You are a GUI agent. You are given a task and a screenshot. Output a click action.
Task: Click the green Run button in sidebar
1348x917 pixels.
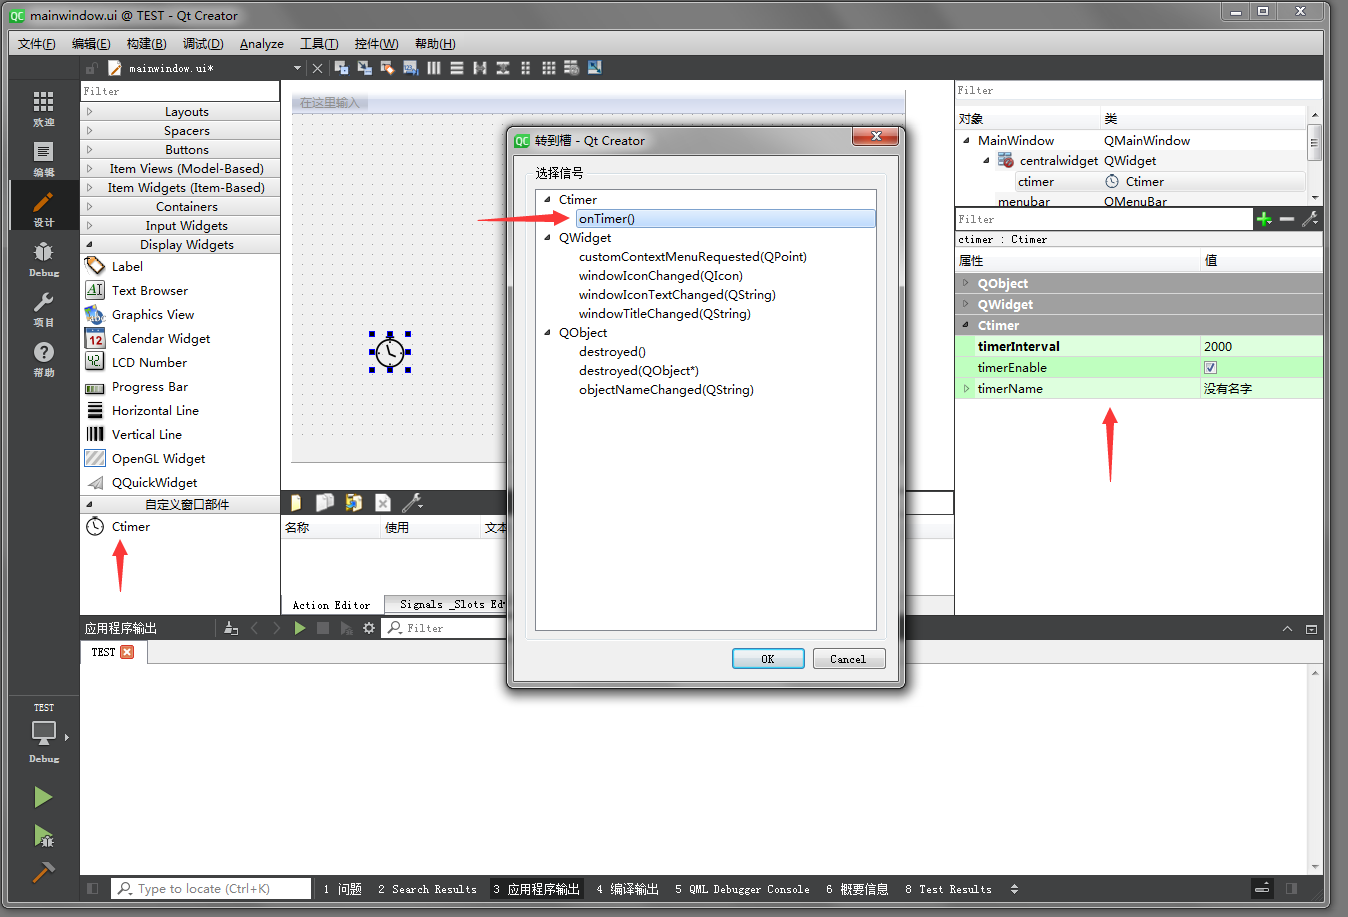click(43, 797)
